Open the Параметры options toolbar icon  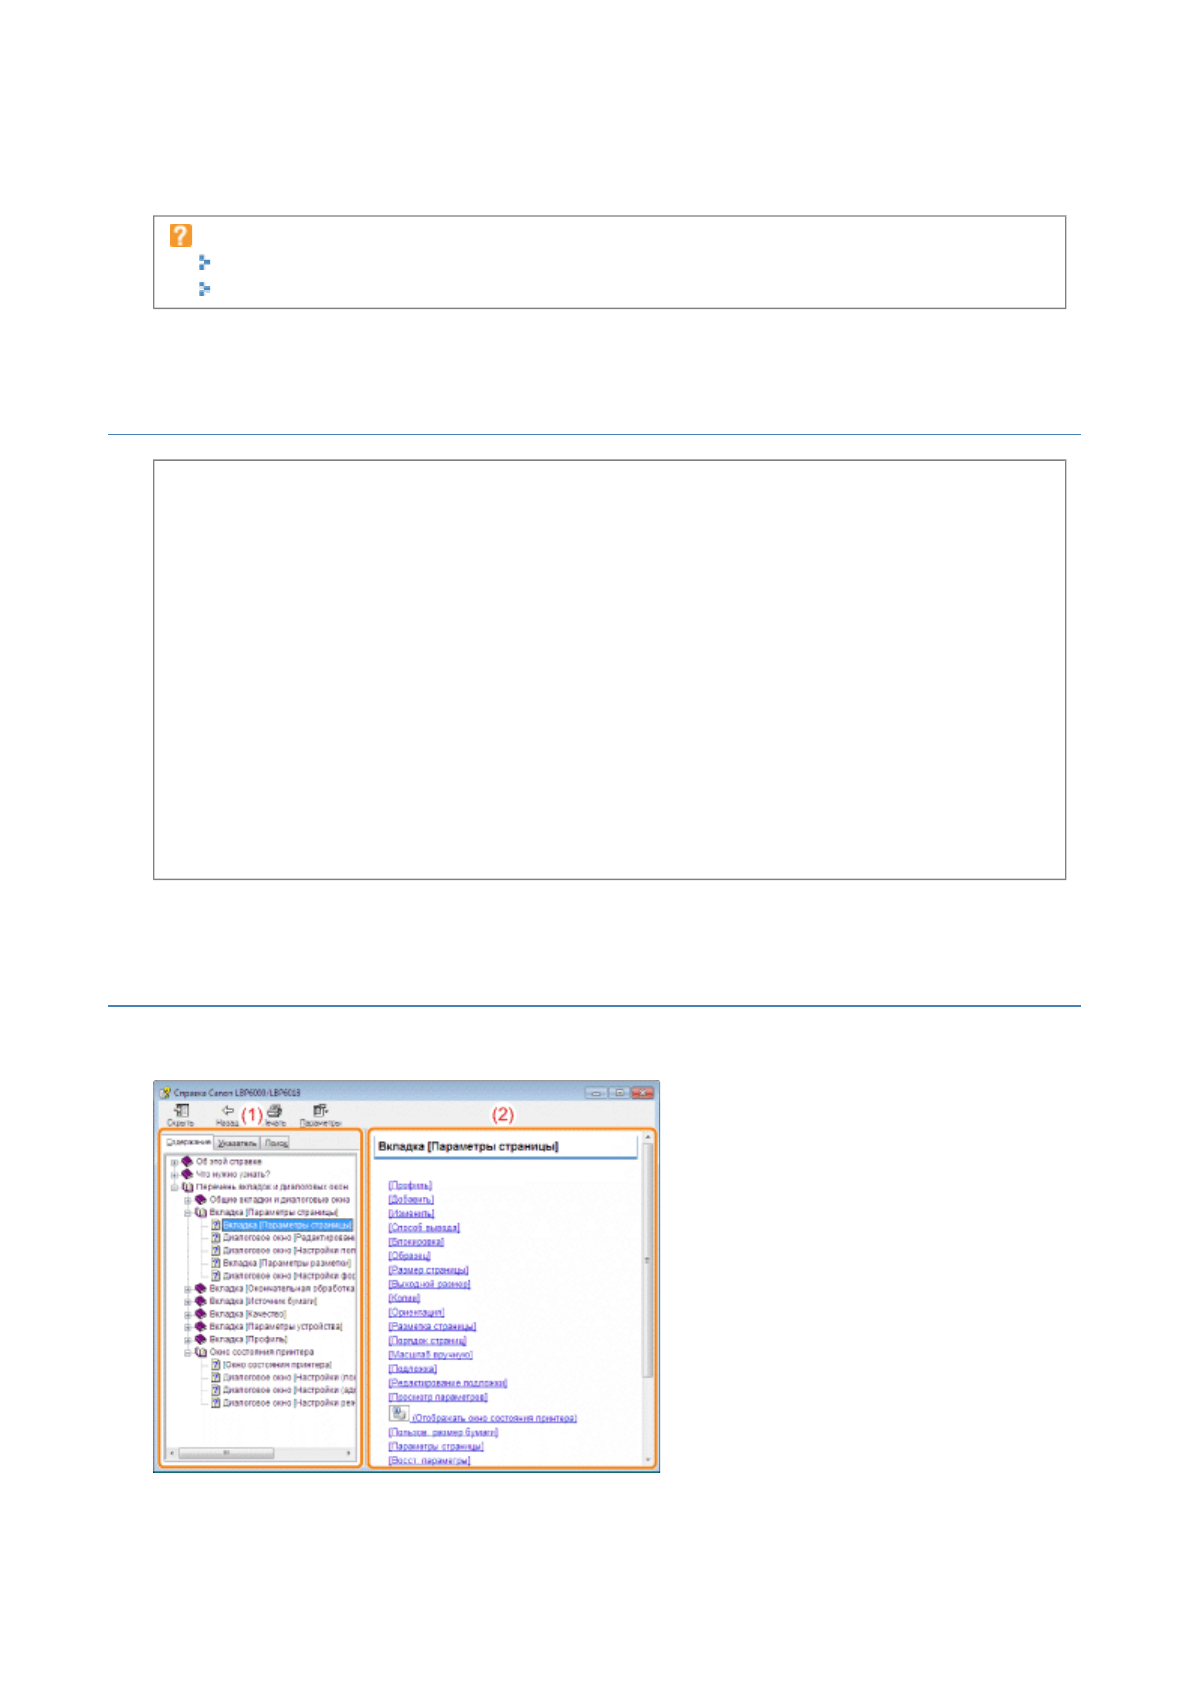coord(320,1111)
